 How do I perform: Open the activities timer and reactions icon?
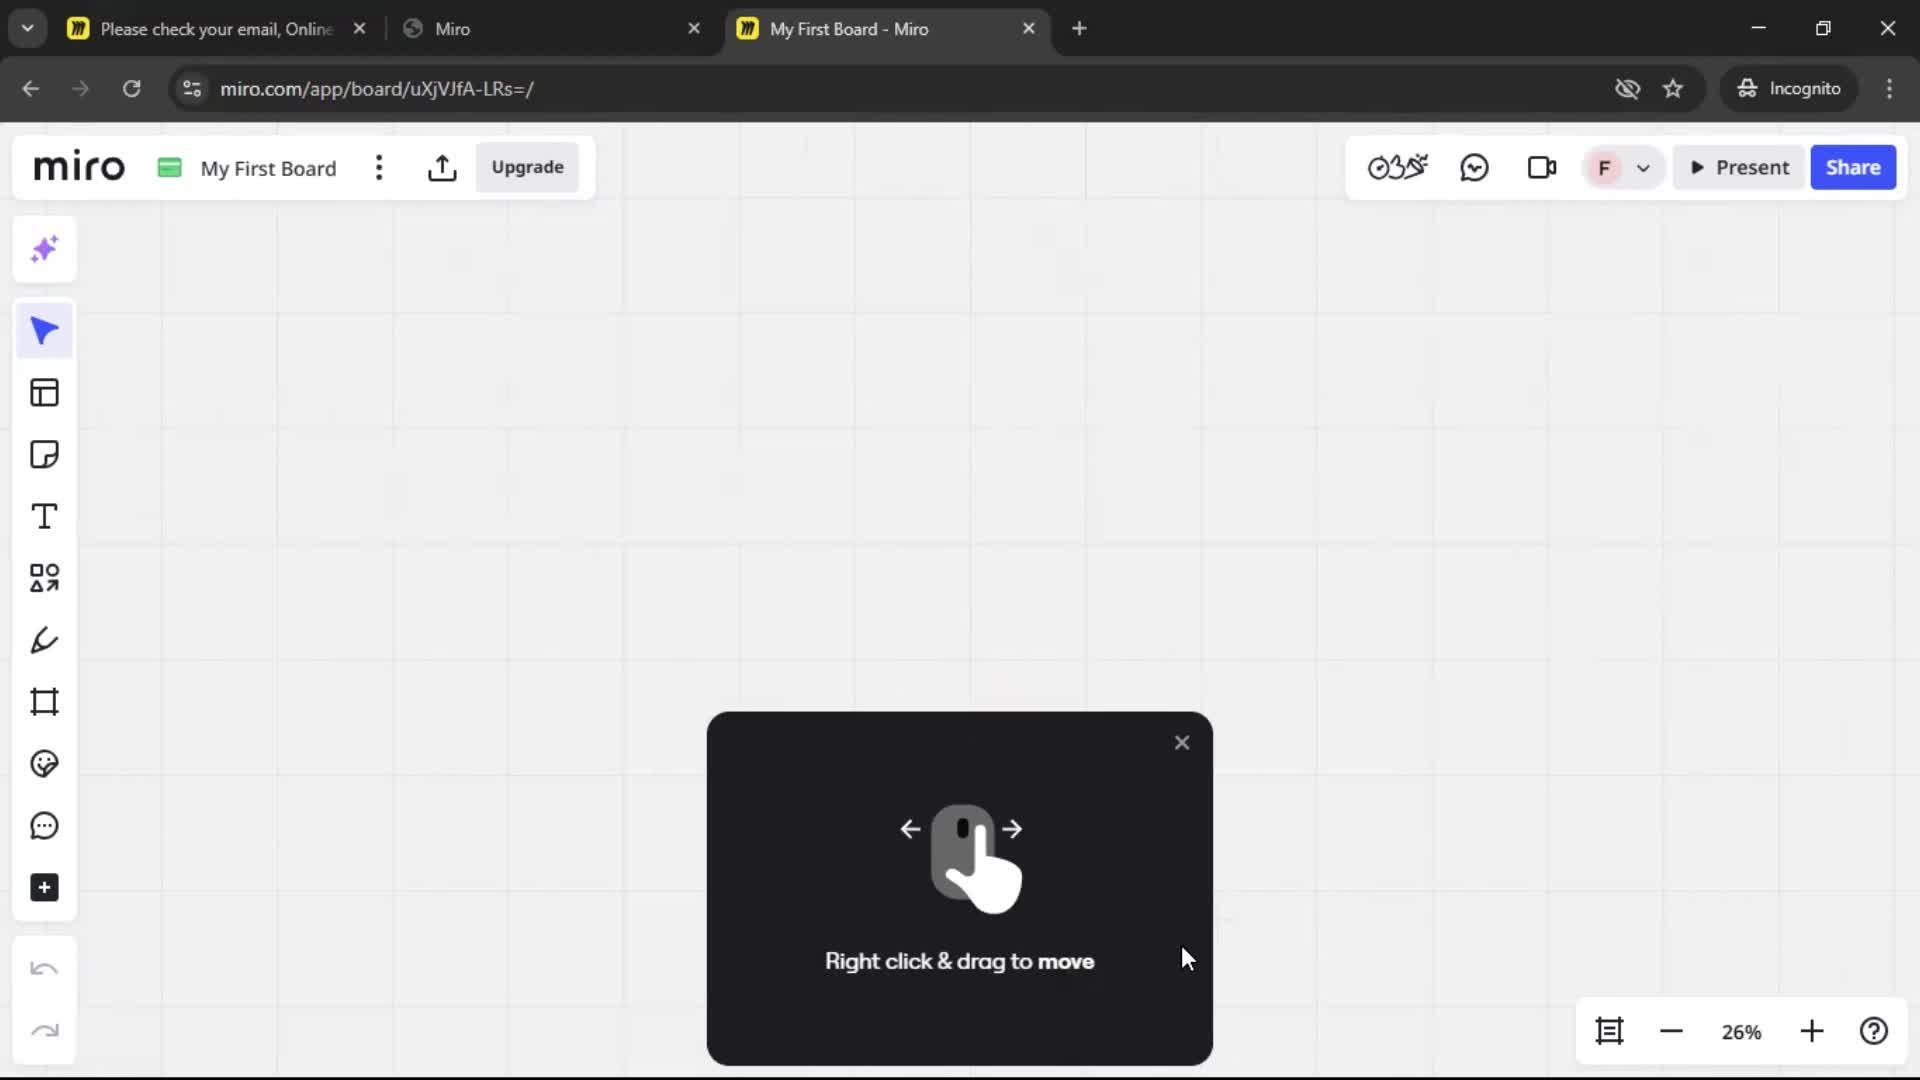pos(1398,168)
